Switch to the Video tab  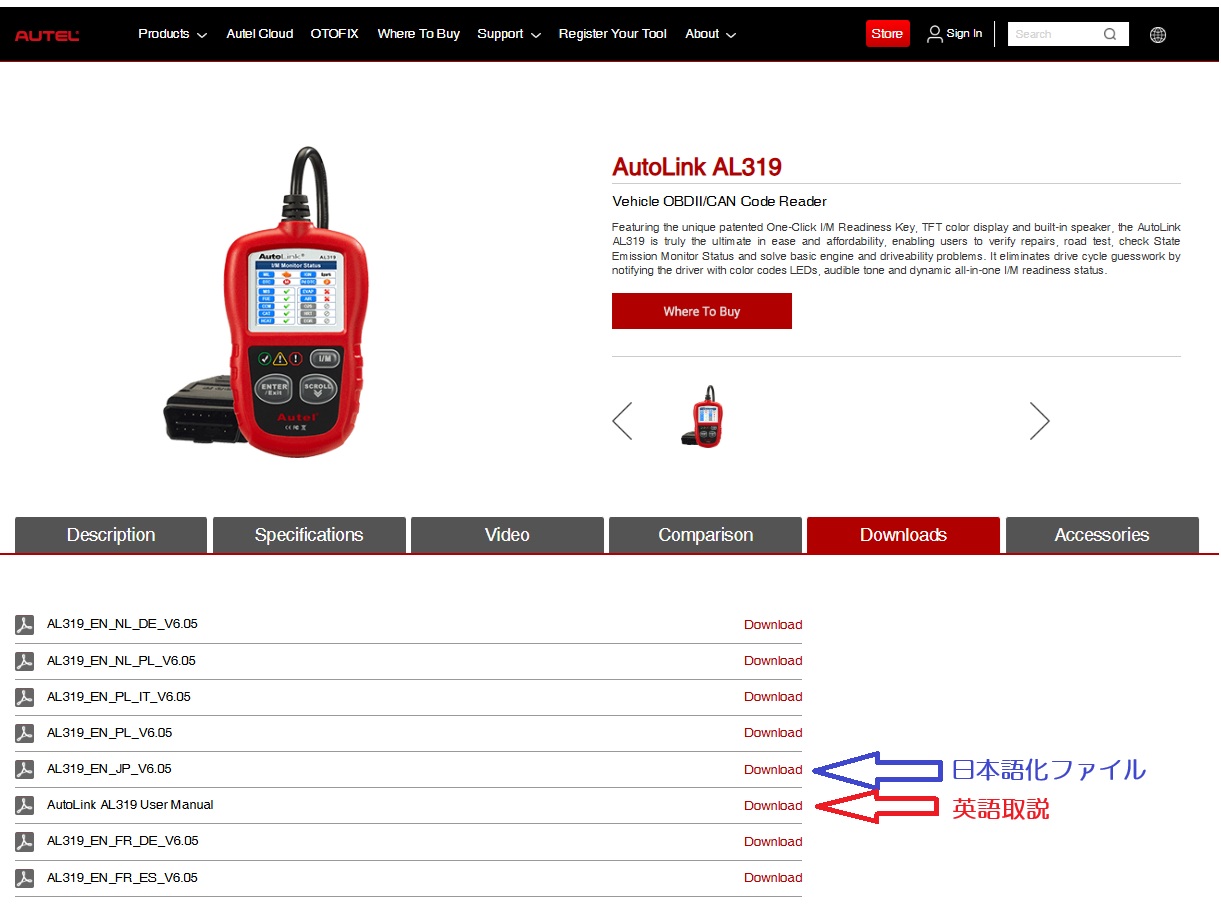(507, 535)
